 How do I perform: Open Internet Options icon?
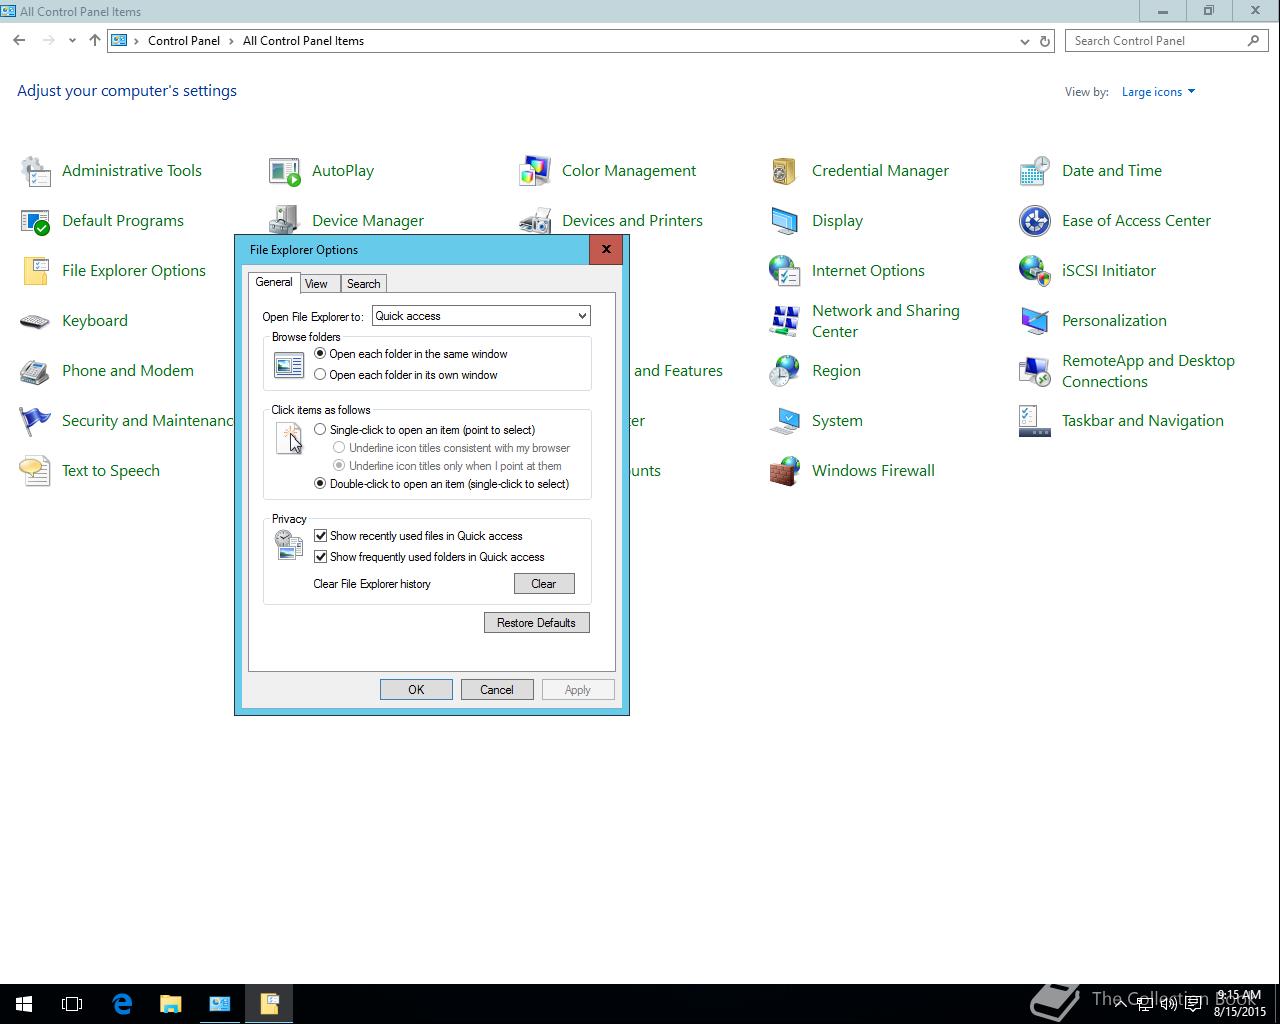pyautogui.click(x=785, y=271)
